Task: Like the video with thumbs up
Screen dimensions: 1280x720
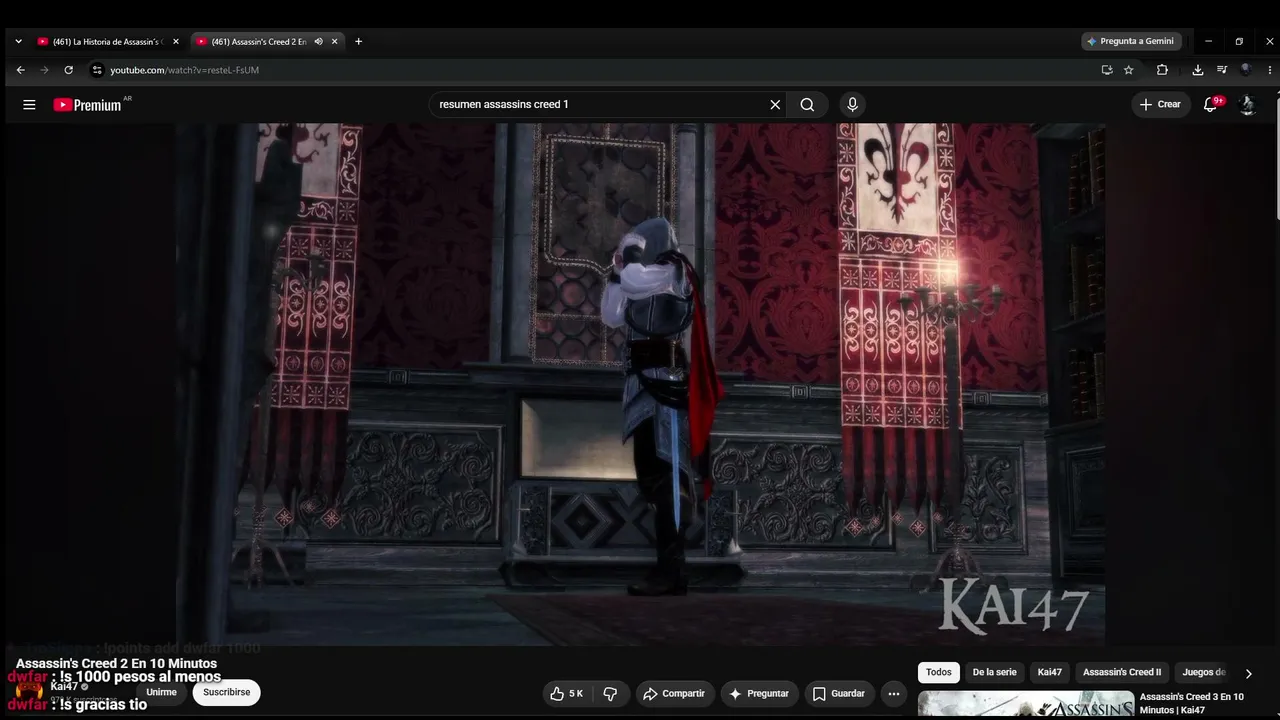Action: [566, 693]
